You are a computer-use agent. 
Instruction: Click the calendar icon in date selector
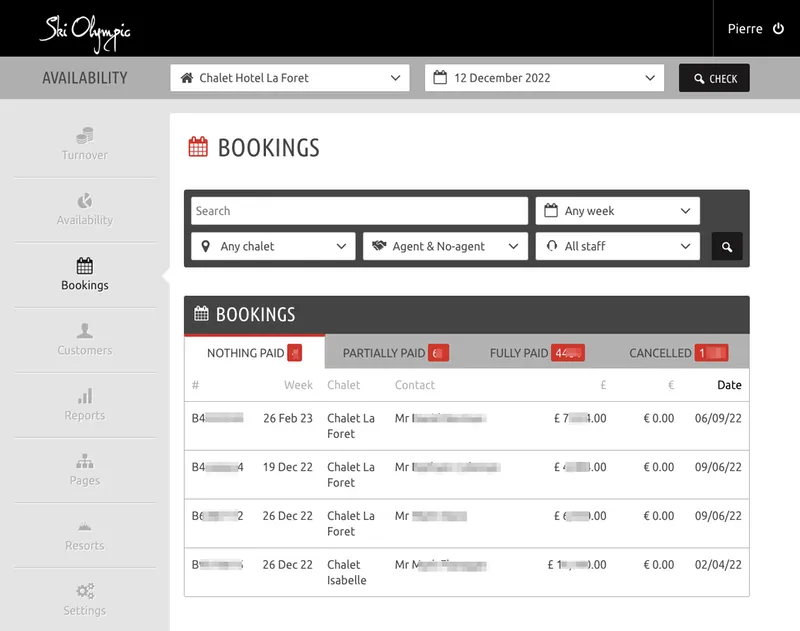click(x=440, y=78)
